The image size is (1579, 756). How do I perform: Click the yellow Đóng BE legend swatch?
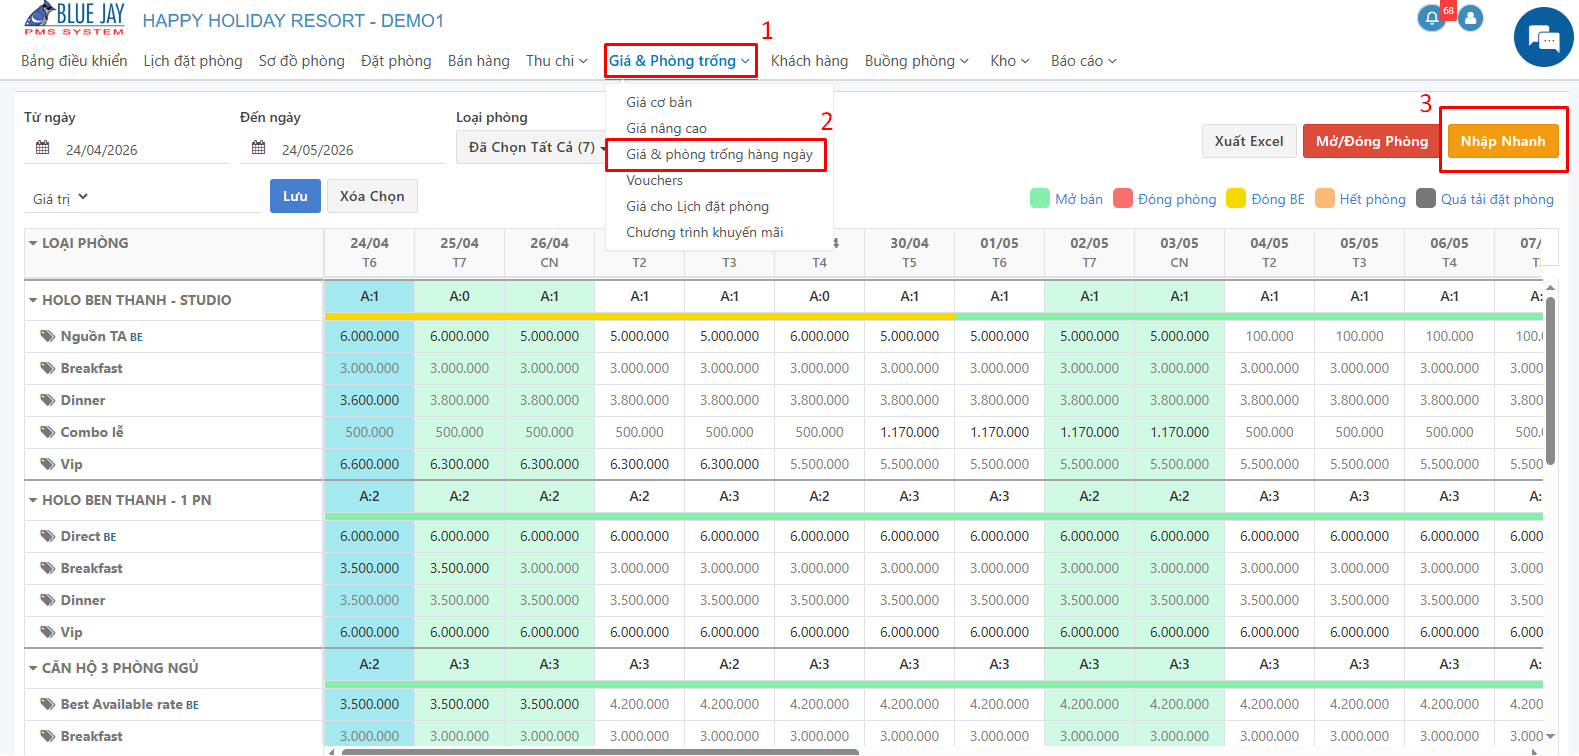coord(1236,198)
